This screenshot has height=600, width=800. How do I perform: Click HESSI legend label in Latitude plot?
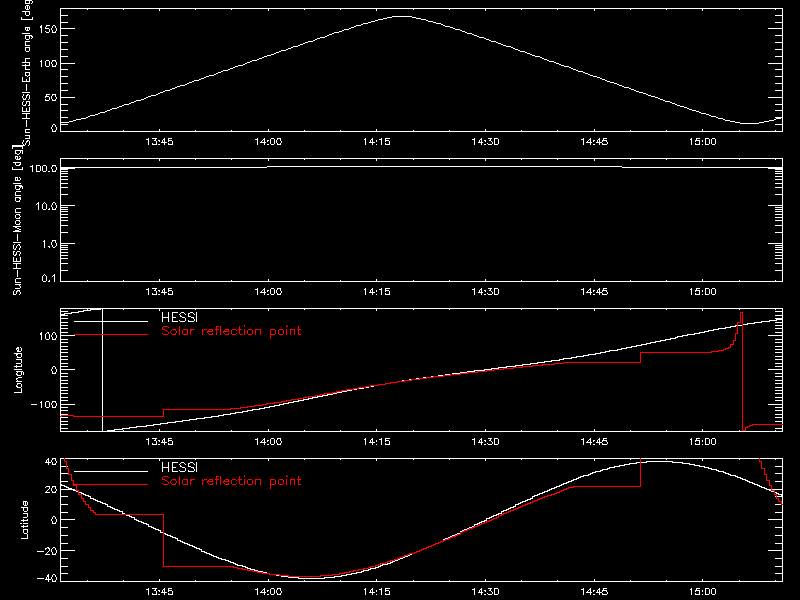click(179, 467)
